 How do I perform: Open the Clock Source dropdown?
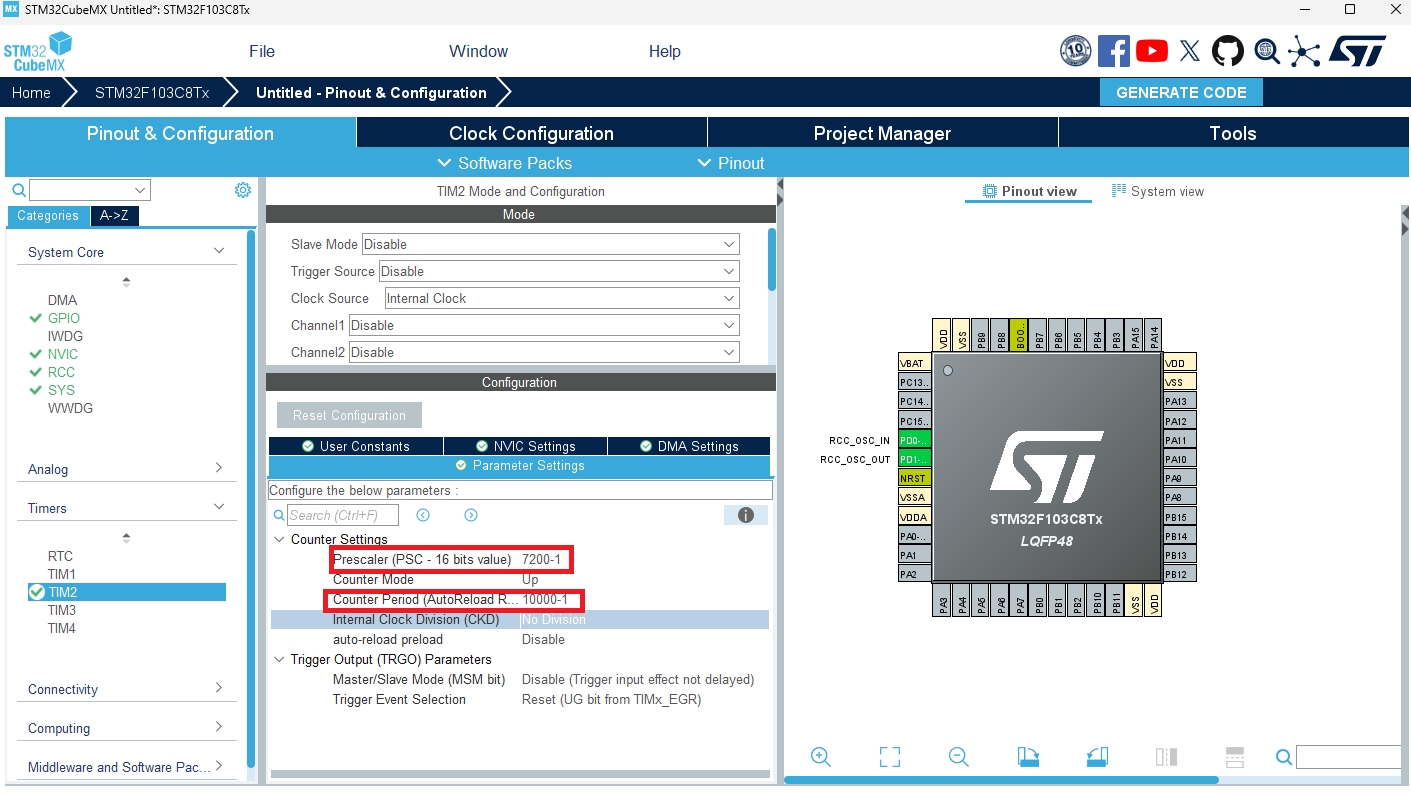pyautogui.click(x=562, y=298)
